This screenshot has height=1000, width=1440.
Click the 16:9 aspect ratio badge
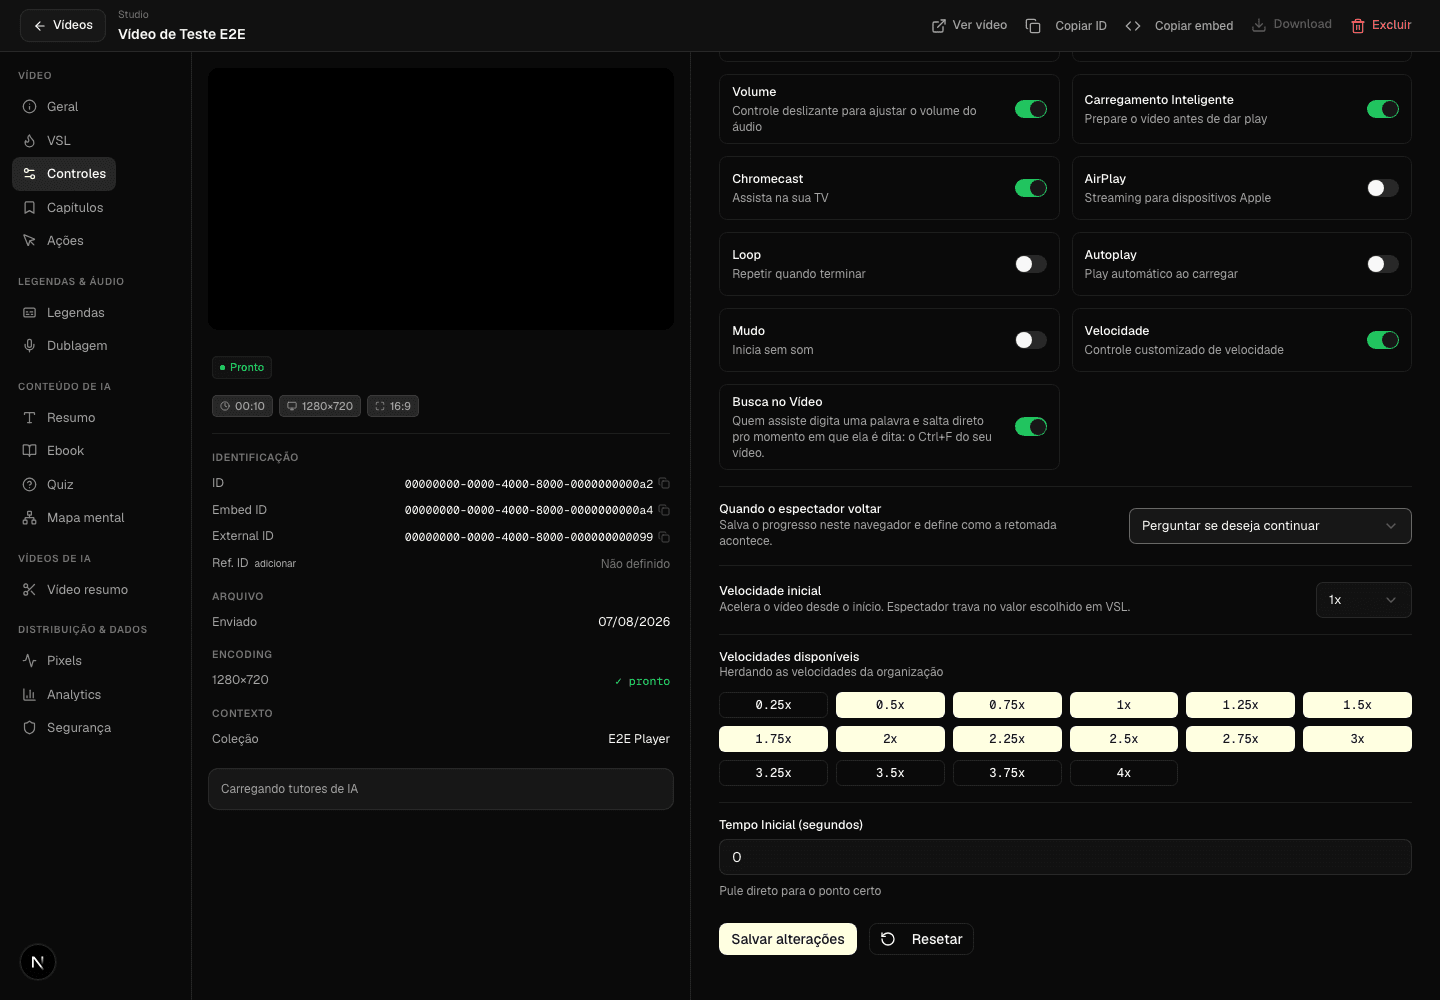tap(393, 406)
